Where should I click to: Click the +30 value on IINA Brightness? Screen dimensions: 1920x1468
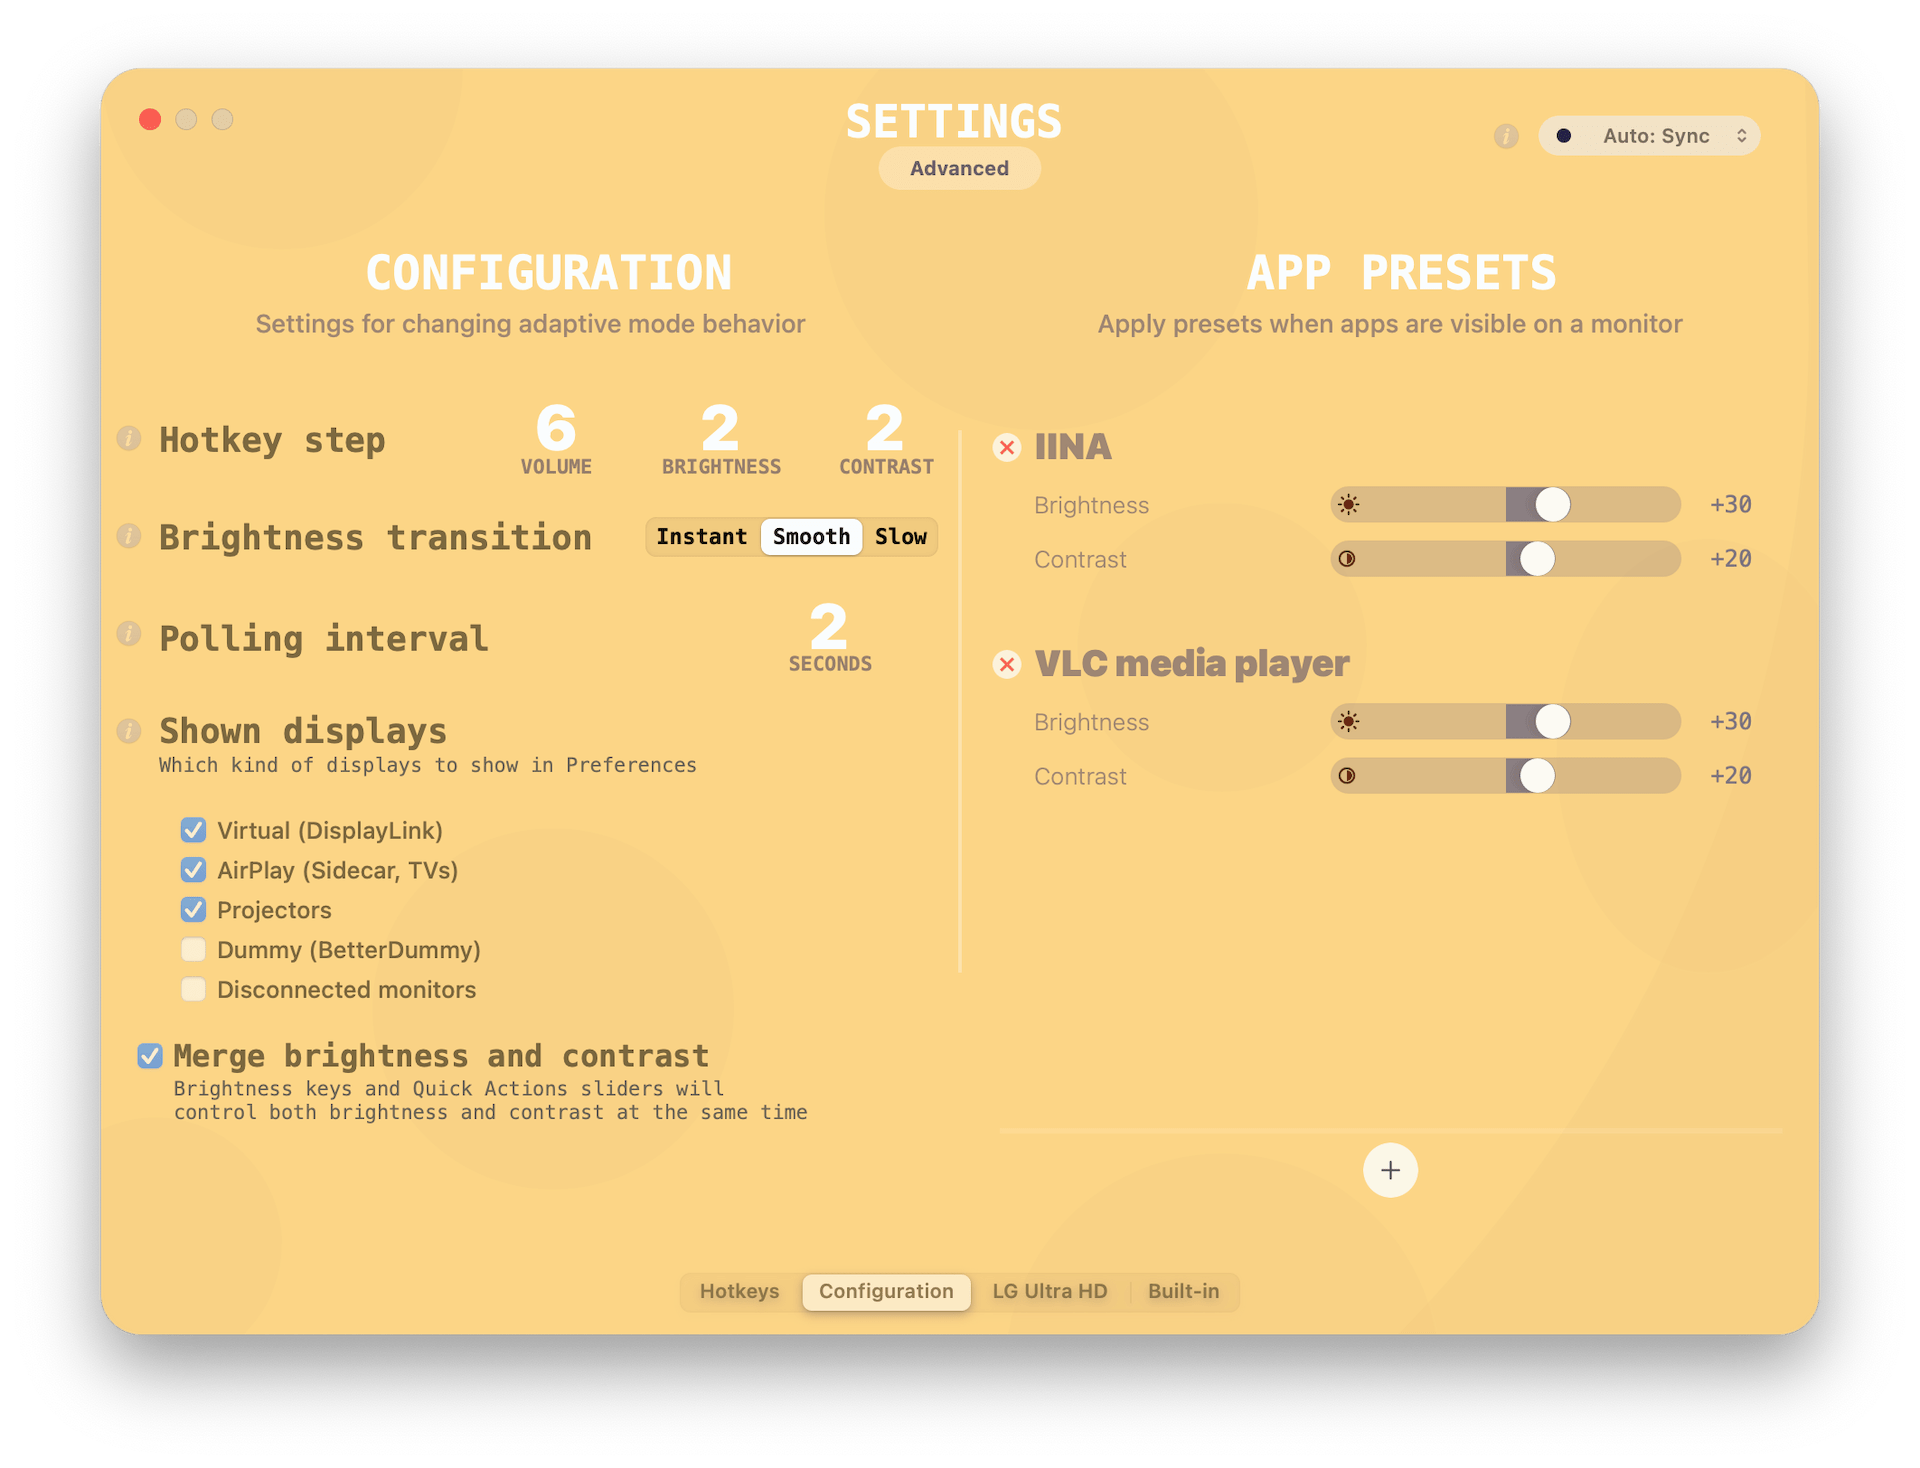(x=1731, y=505)
